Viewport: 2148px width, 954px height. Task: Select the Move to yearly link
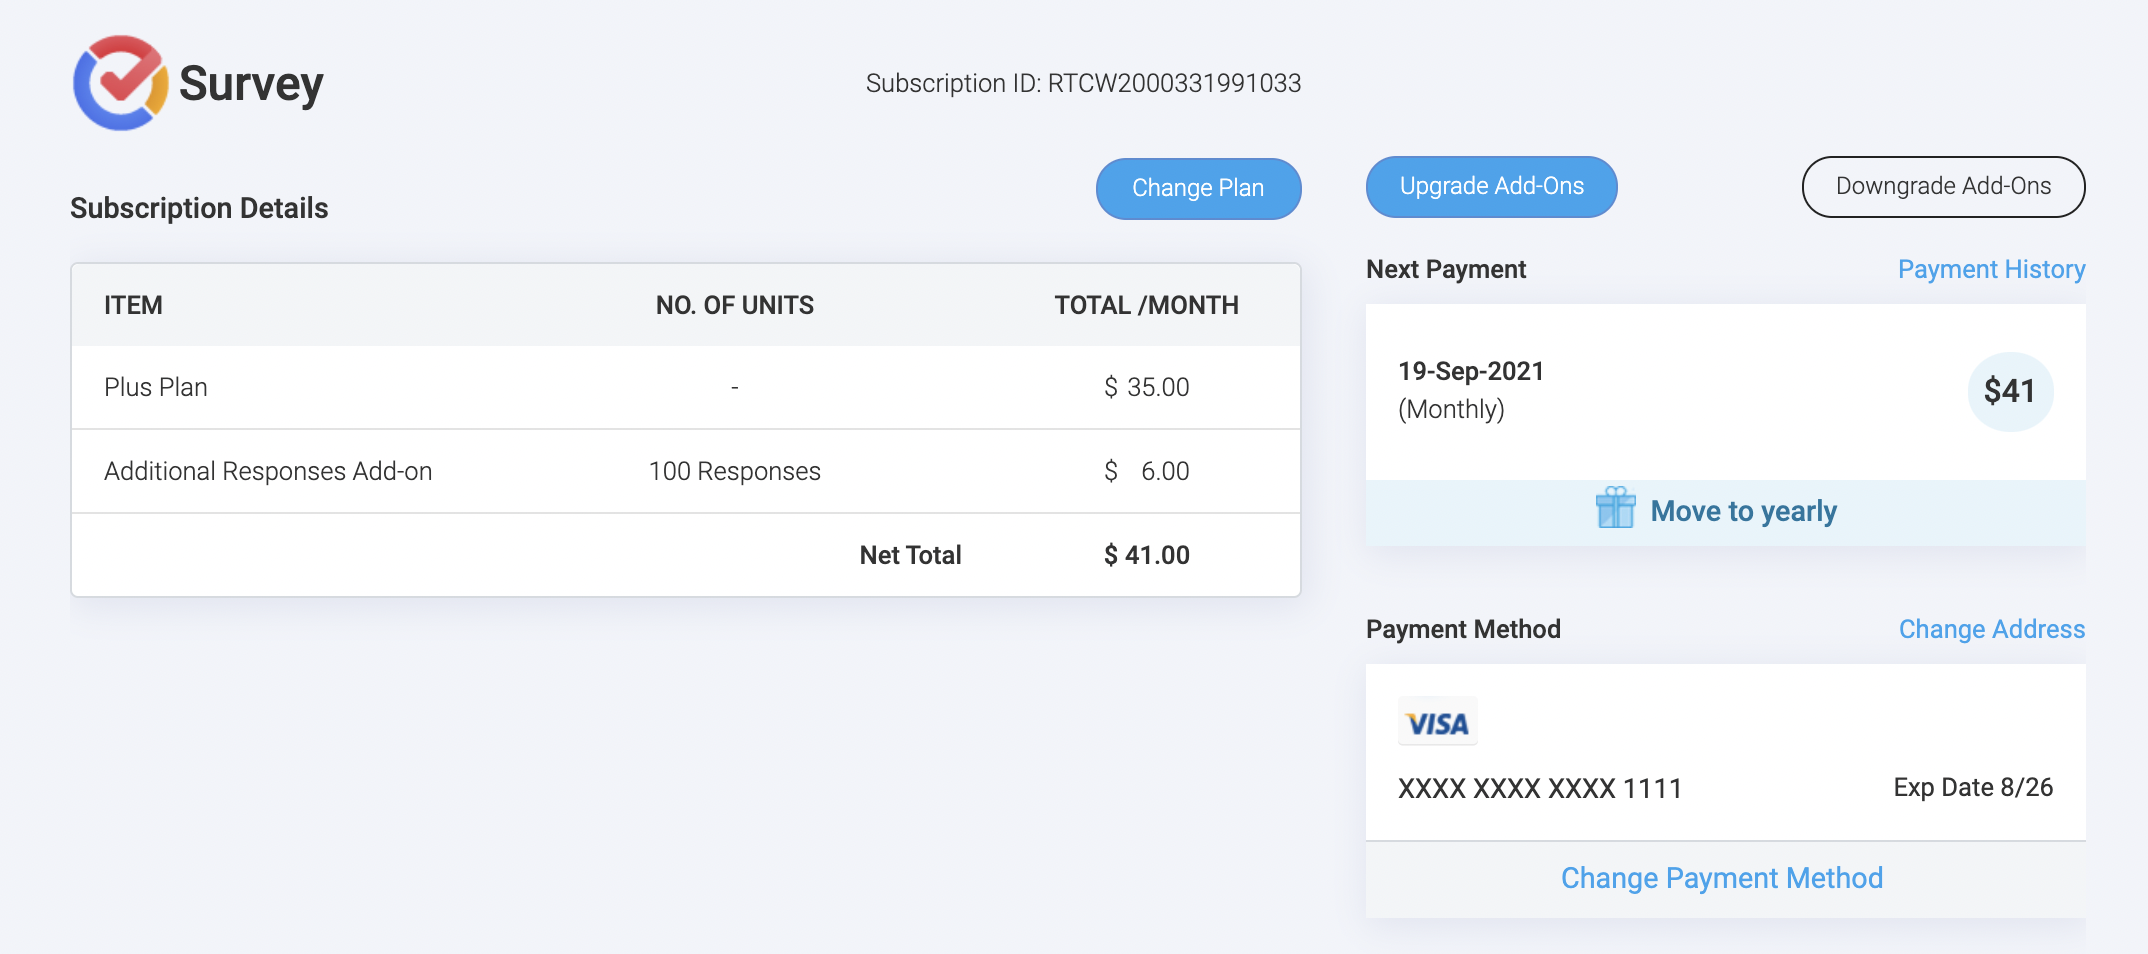tap(1743, 511)
